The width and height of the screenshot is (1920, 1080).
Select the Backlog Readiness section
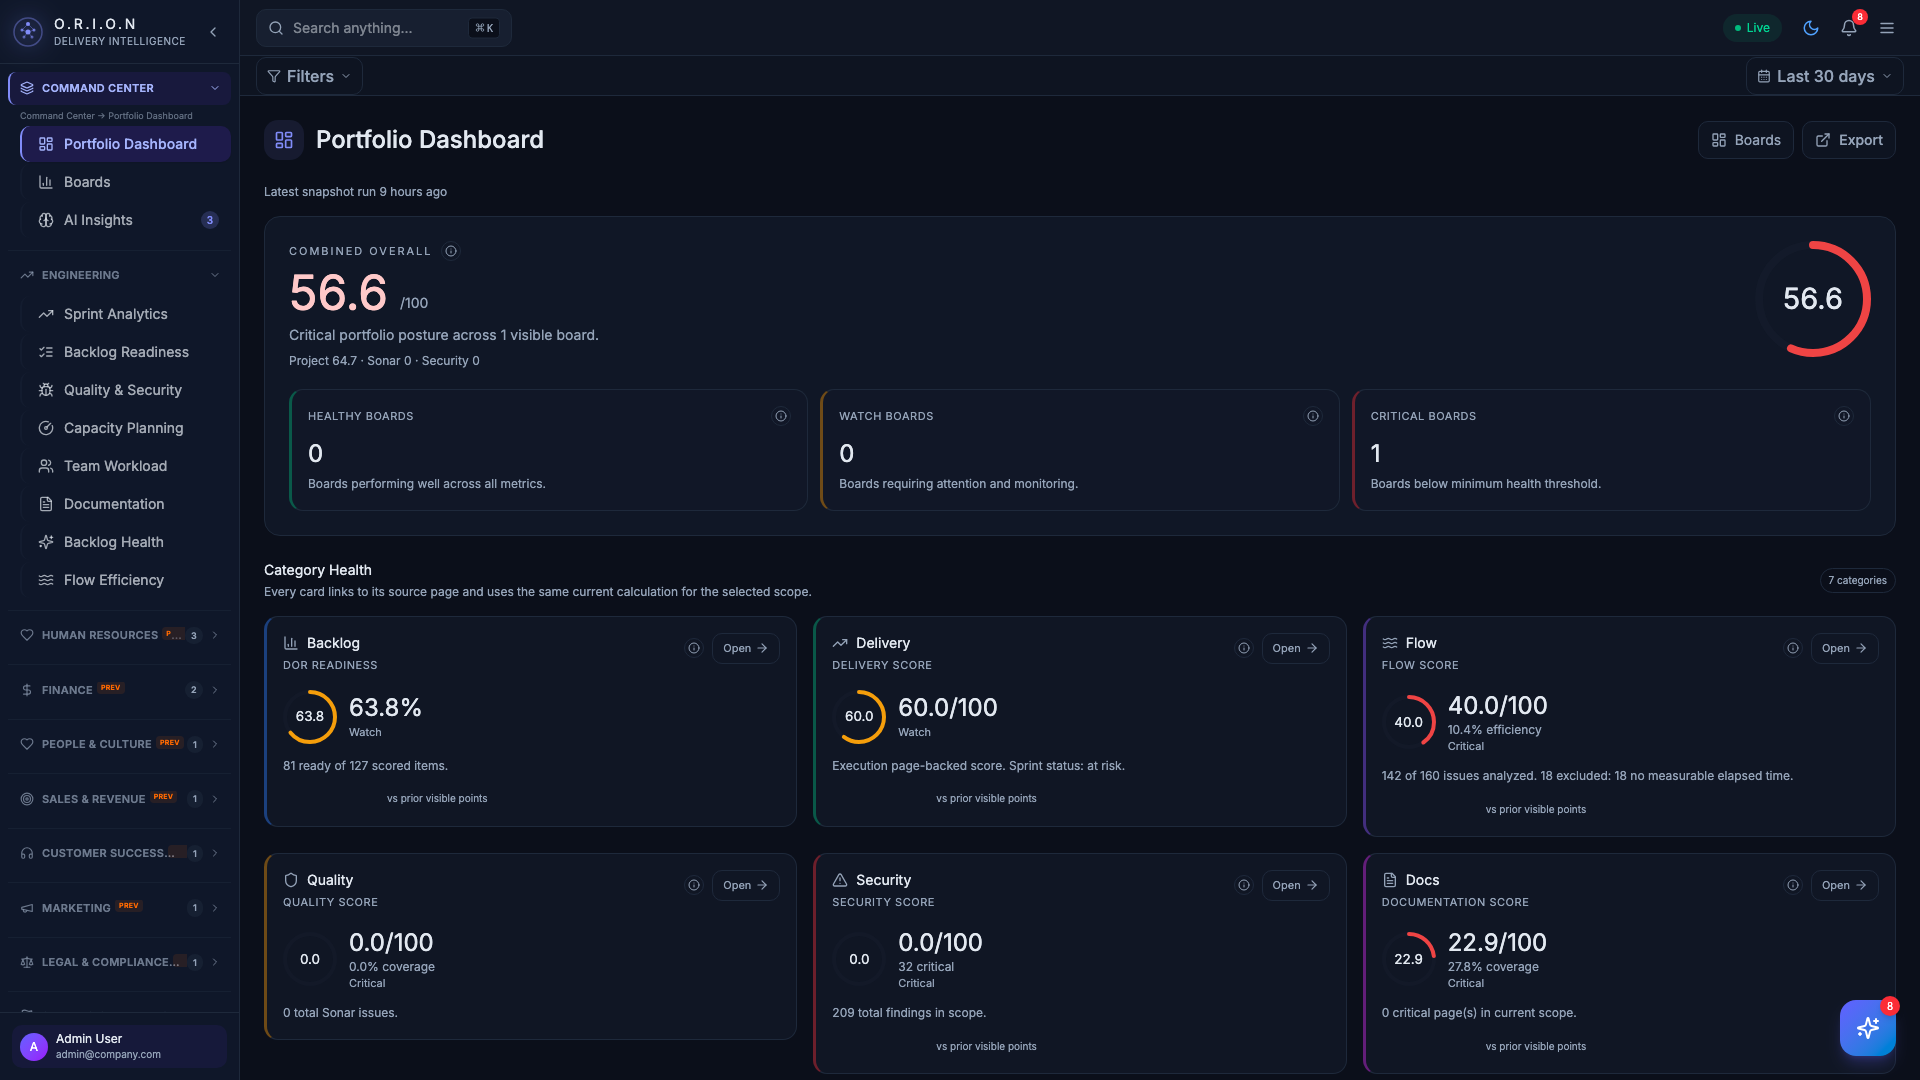point(126,352)
